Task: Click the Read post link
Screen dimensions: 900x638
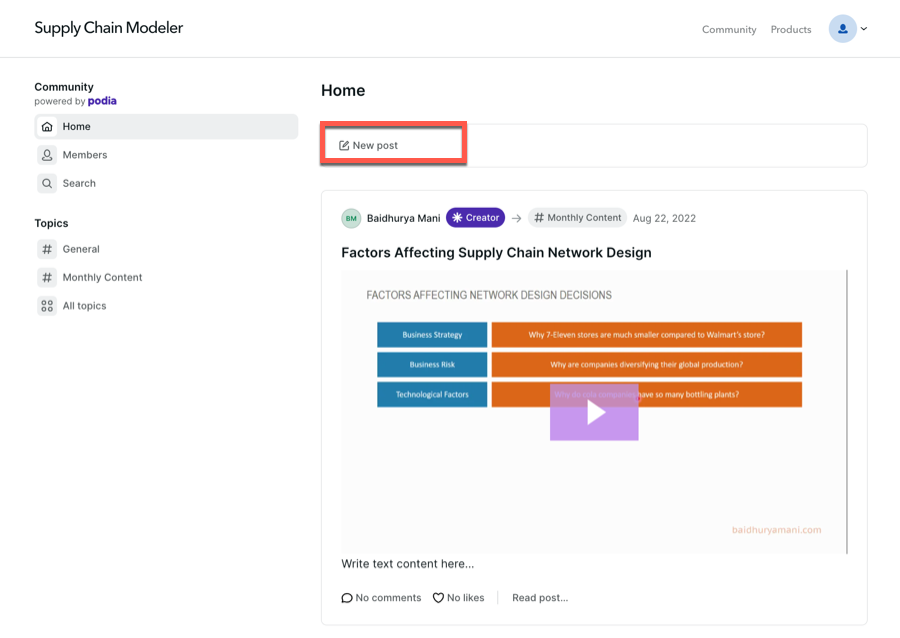Action: click(540, 598)
